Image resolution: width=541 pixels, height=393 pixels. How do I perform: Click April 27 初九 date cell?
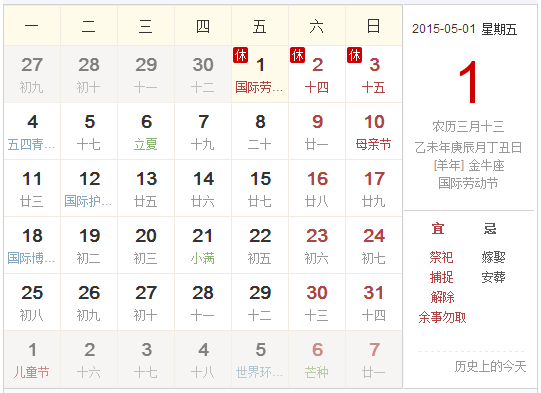(32, 74)
